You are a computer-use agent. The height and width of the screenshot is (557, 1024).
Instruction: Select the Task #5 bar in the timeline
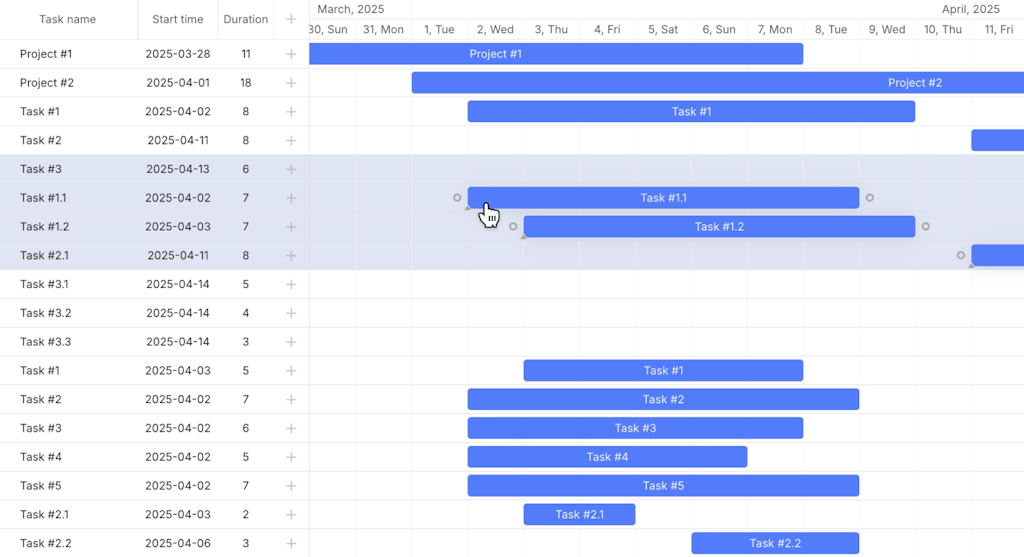tap(664, 485)
